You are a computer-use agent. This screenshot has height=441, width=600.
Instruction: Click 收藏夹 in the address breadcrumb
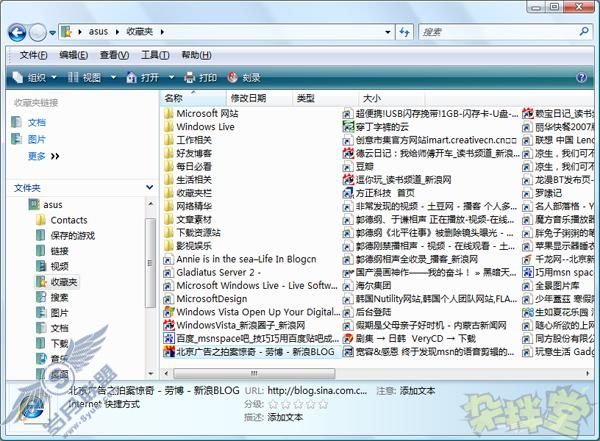point(139,32)
